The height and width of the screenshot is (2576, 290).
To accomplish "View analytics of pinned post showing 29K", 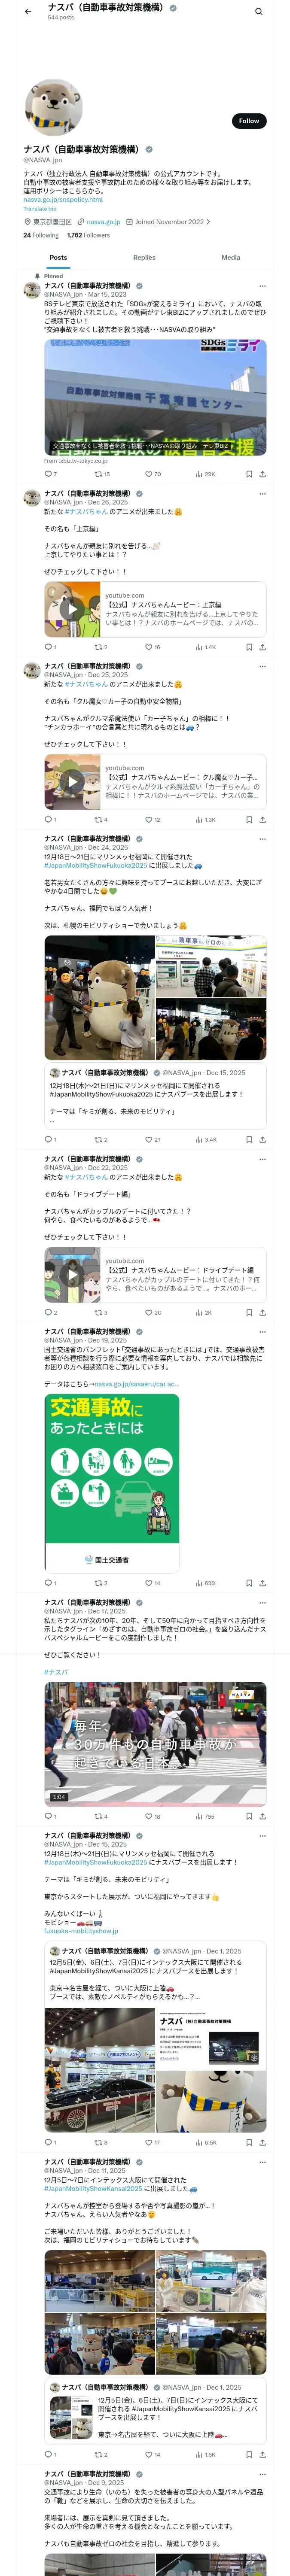I will (205, 474).
